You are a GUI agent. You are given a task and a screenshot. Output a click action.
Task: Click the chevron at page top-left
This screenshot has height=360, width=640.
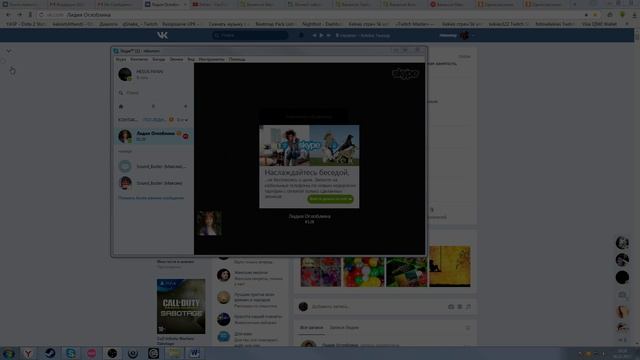pyautogui.click(x=9, y=51)
